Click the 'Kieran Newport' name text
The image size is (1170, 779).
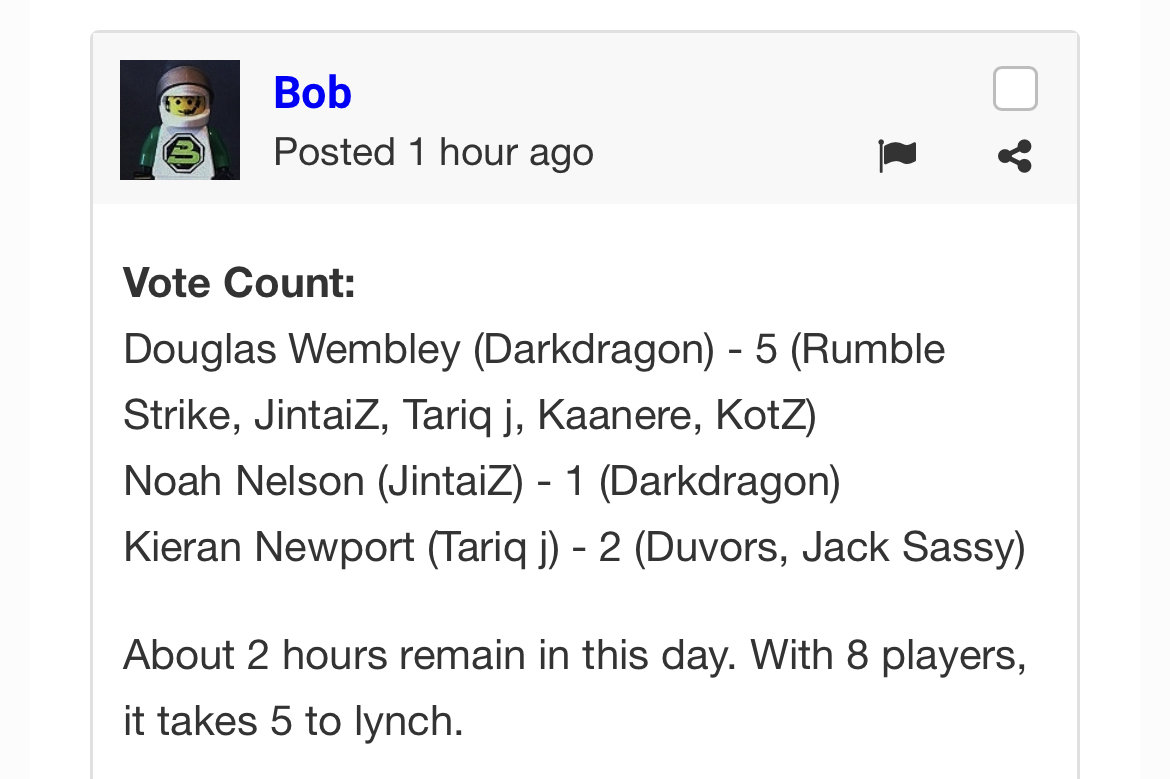point(269,548)
